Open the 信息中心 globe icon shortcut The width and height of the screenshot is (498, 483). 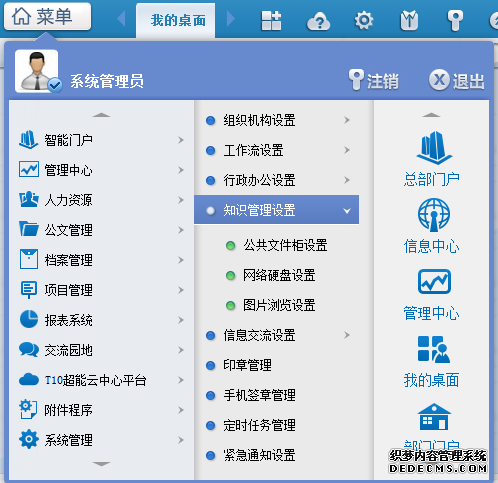(434, 215)
